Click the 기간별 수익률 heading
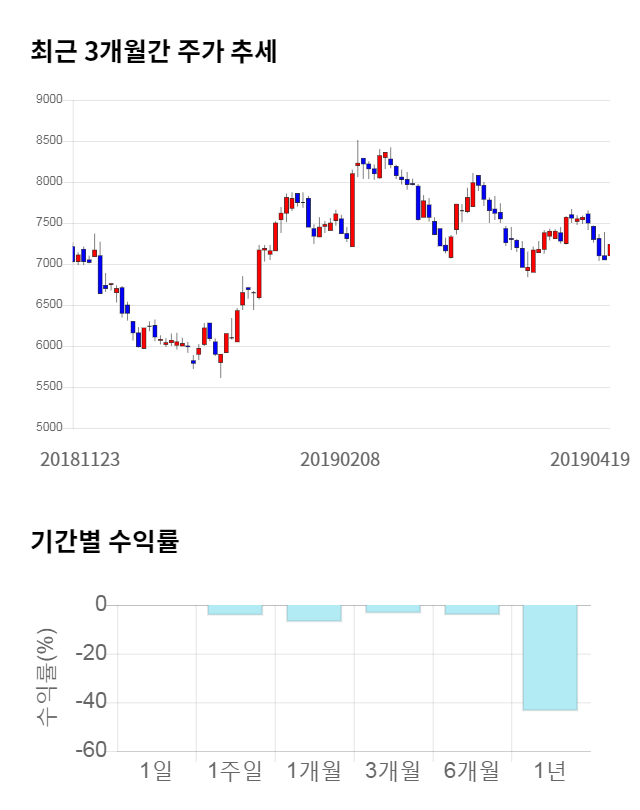The width and height of the screenshot is (640, 810). 104,542
